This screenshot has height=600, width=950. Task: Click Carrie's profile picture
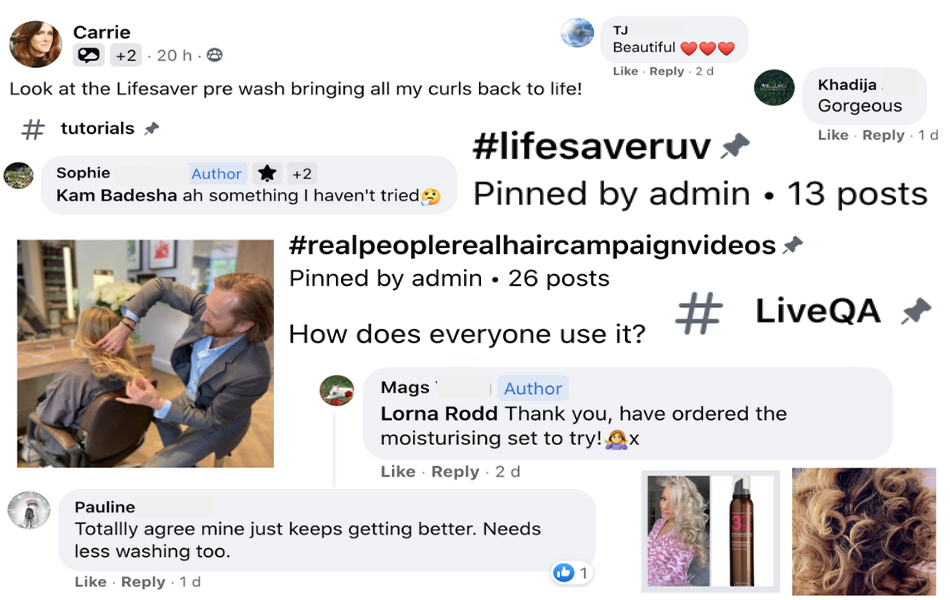tap(36, 44)
